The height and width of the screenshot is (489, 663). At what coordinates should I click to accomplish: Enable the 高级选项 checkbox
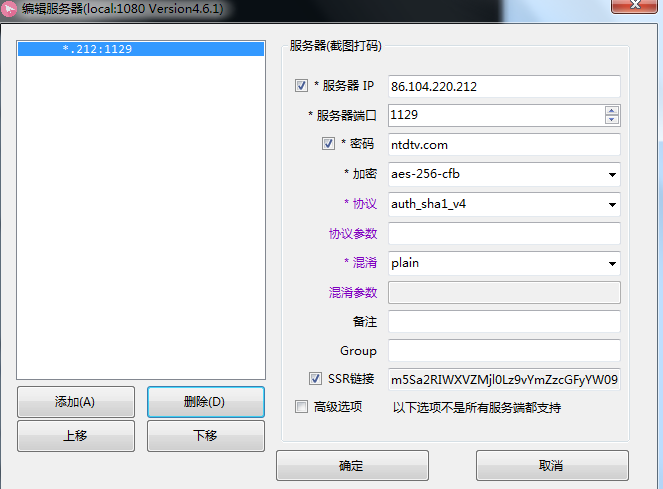coord(302,407)
